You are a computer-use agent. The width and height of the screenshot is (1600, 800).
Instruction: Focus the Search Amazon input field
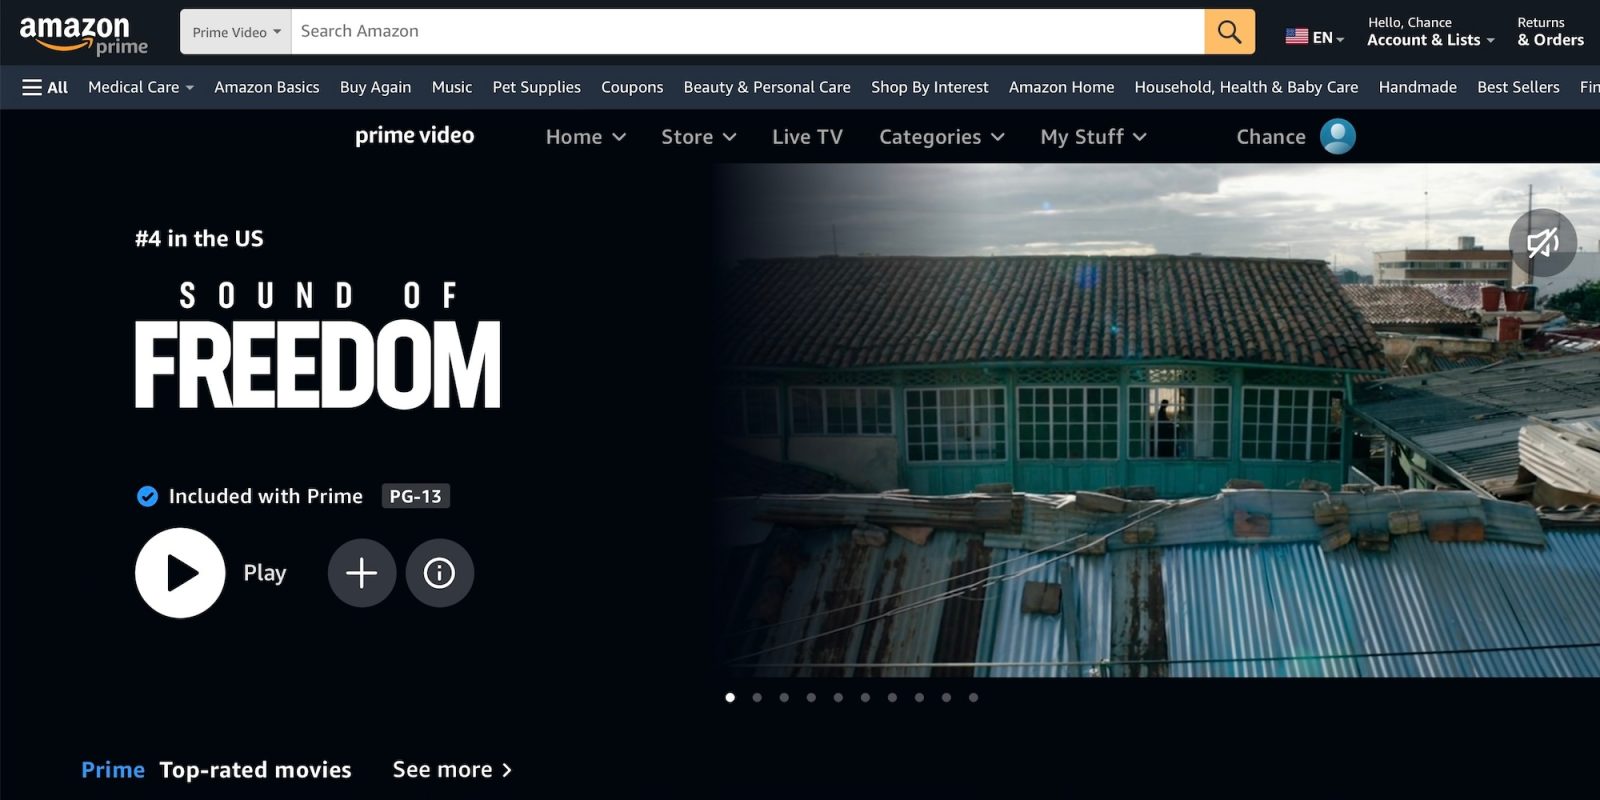[x=746, y=32]
